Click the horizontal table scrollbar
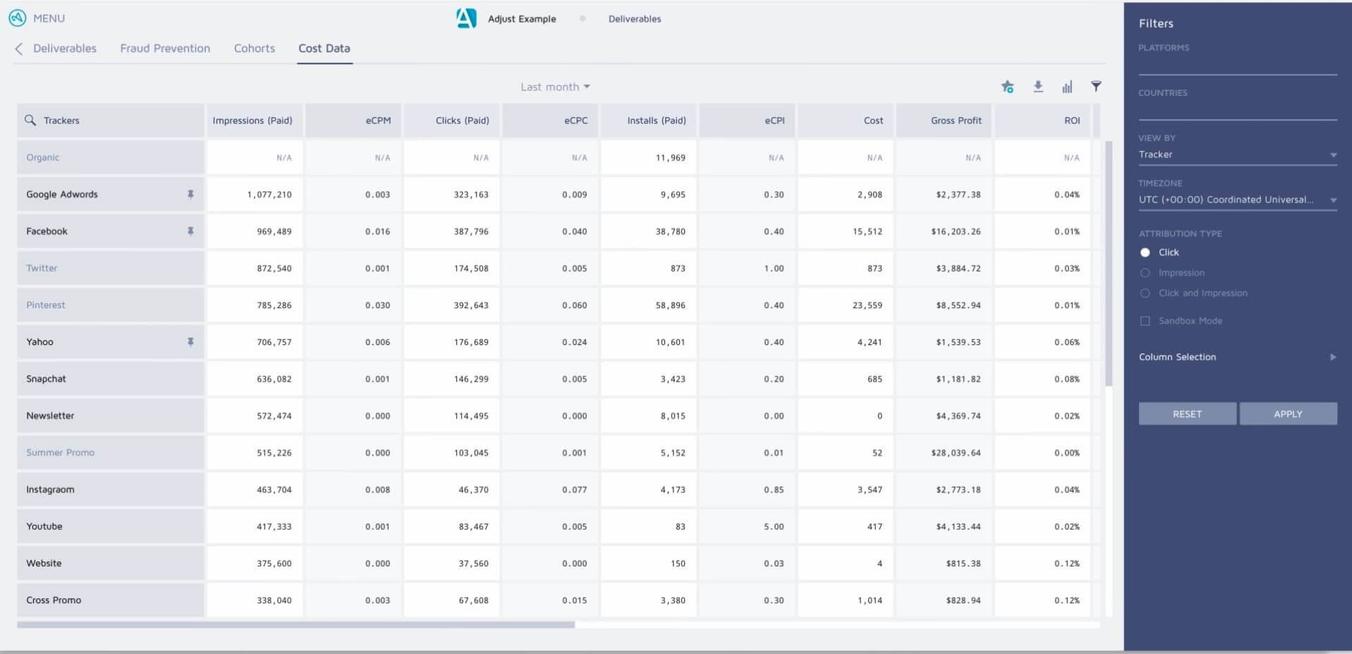This screenshot has height=654, width=1352. [296, 625]
